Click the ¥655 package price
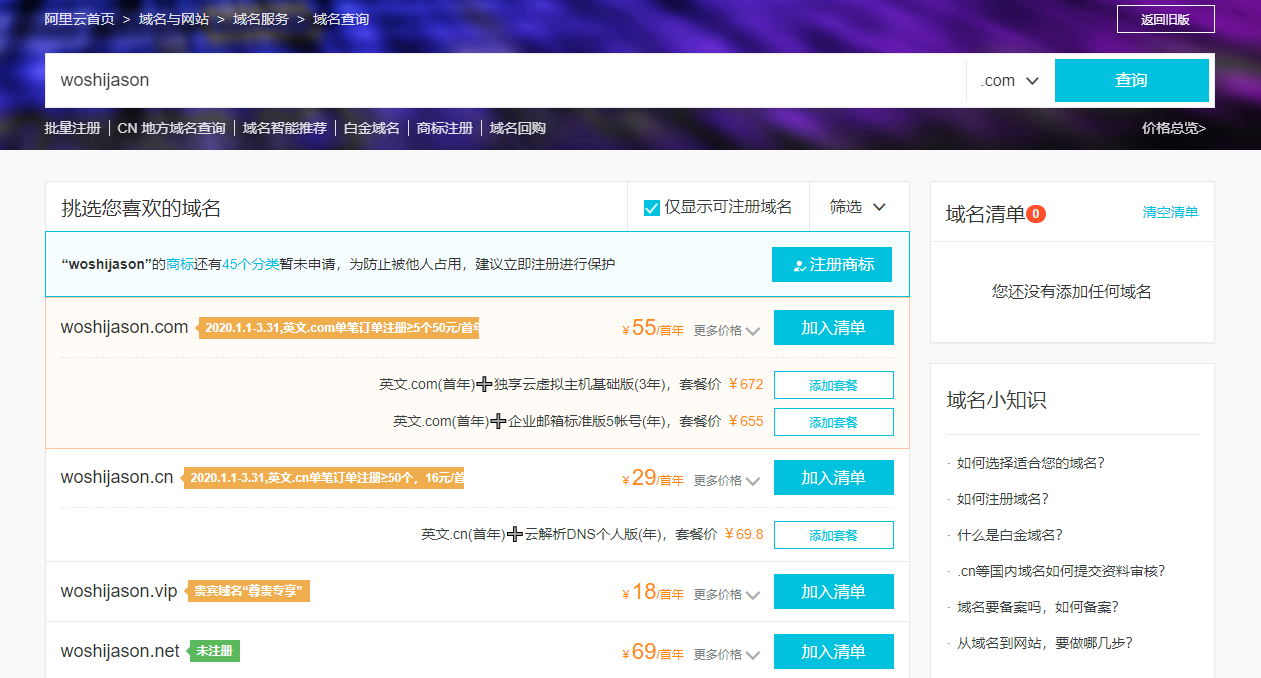The image size is (1261, 678). [x=746, y=421]
